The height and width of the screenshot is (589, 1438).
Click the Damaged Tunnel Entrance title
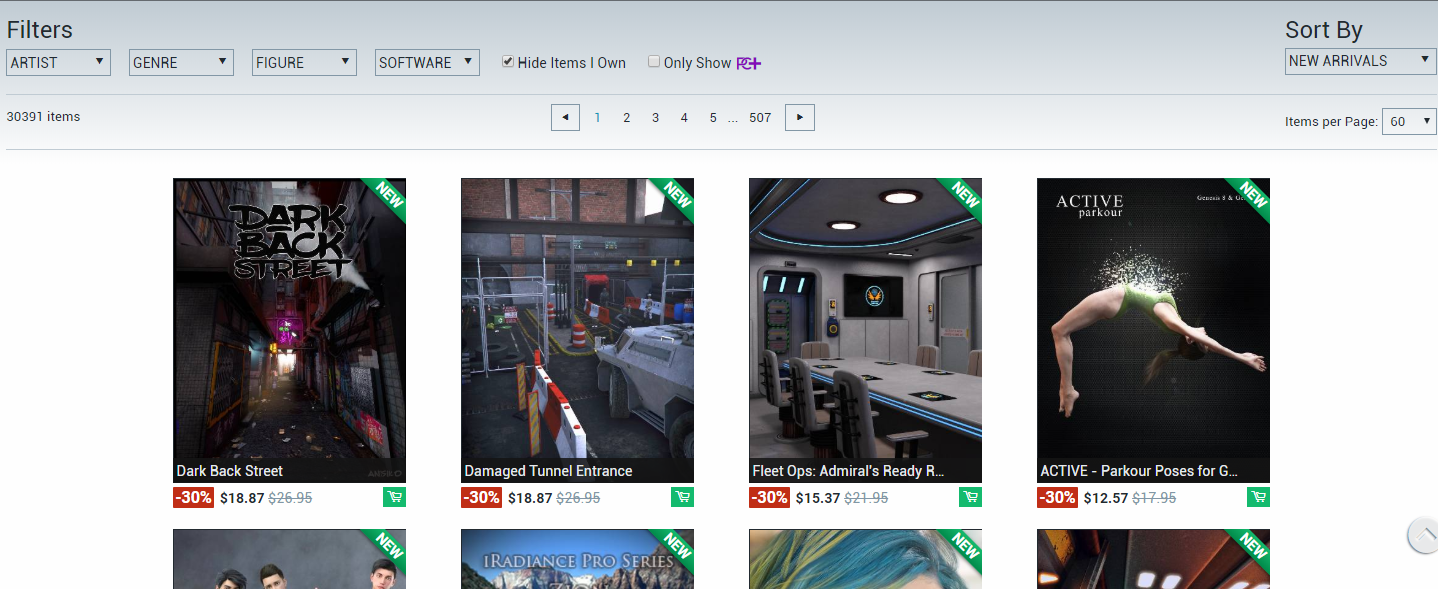(x=548, y=471)
